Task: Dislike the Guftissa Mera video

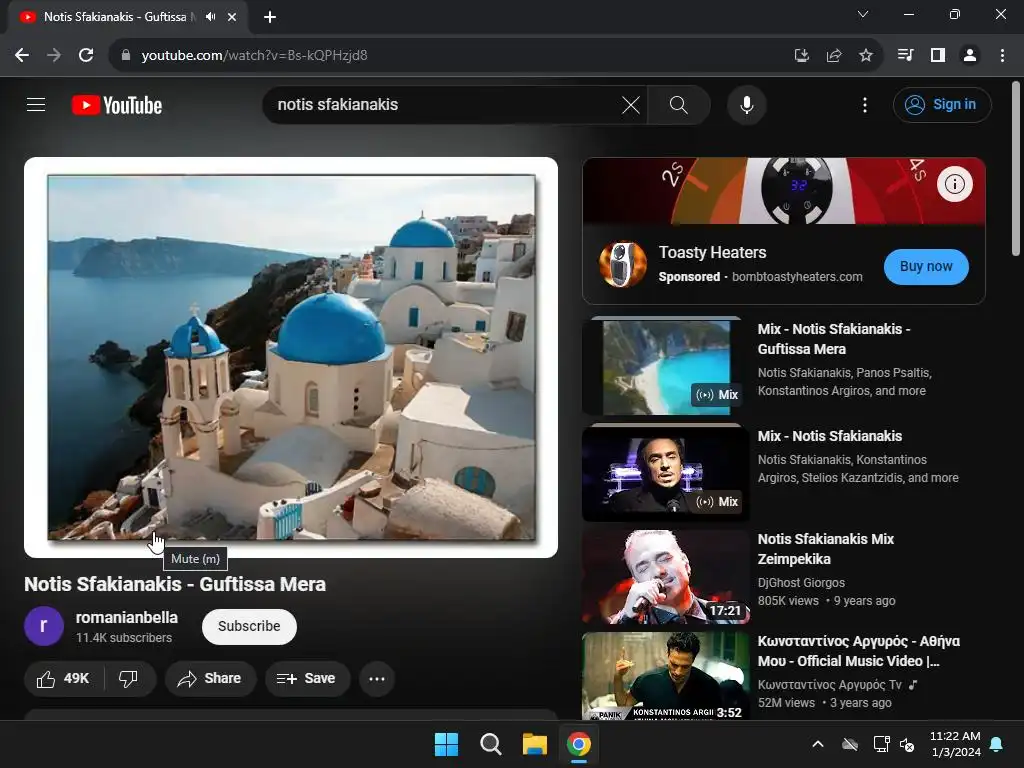Action: click(x=129, y=679)
